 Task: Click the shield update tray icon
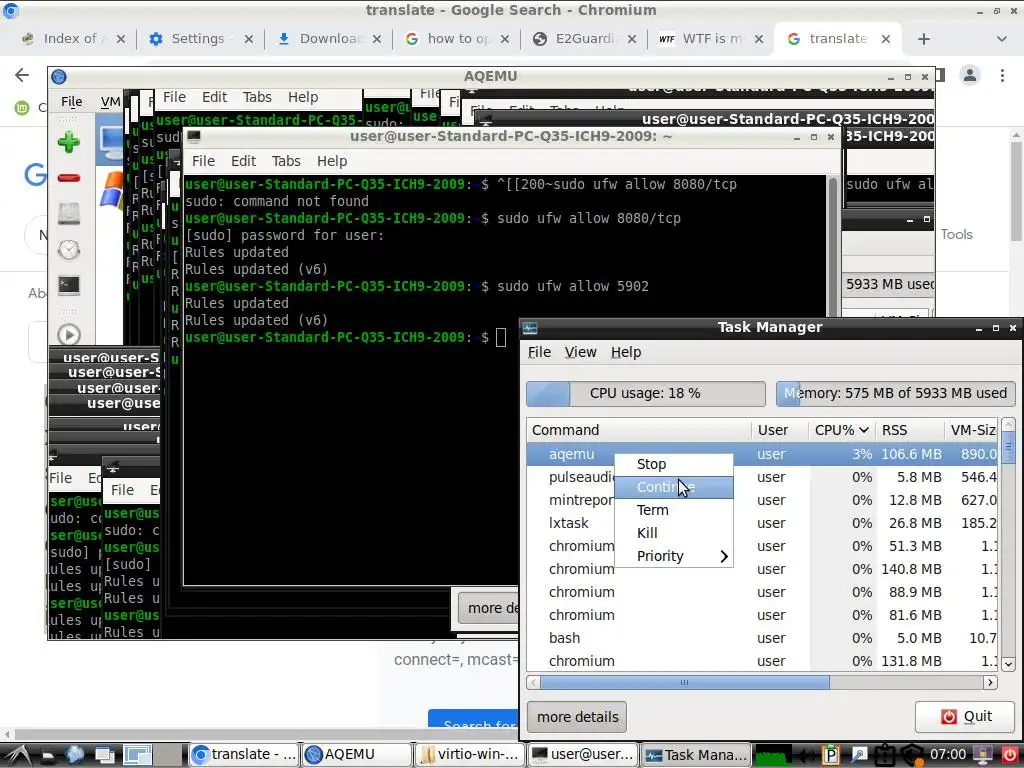pyautogui.click(x=913, y=756)
